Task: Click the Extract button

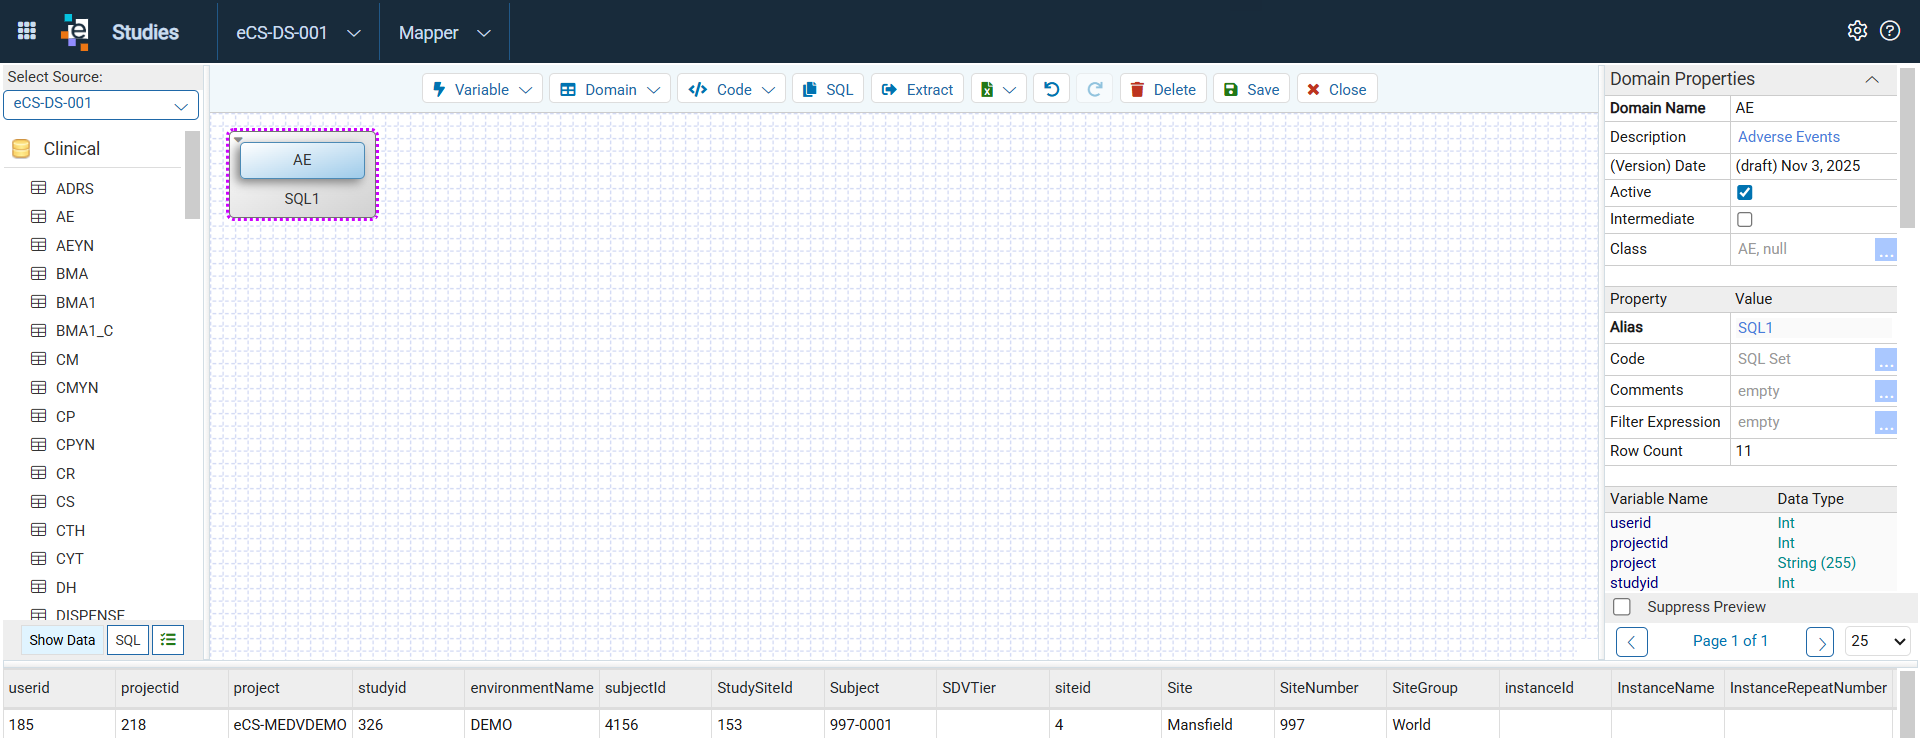Action: tap(917, 89)
